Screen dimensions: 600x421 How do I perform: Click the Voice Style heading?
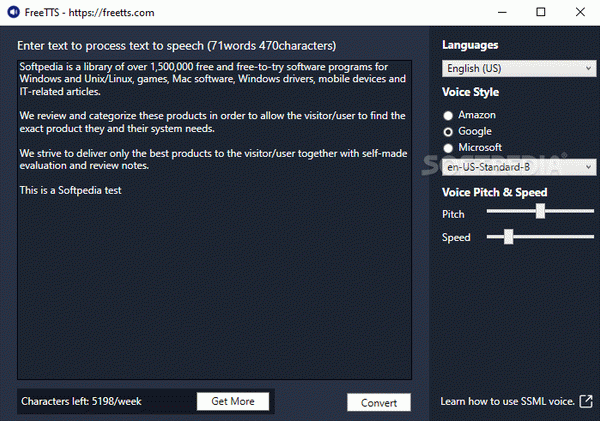pyautogui.click(x=470, y=92)
